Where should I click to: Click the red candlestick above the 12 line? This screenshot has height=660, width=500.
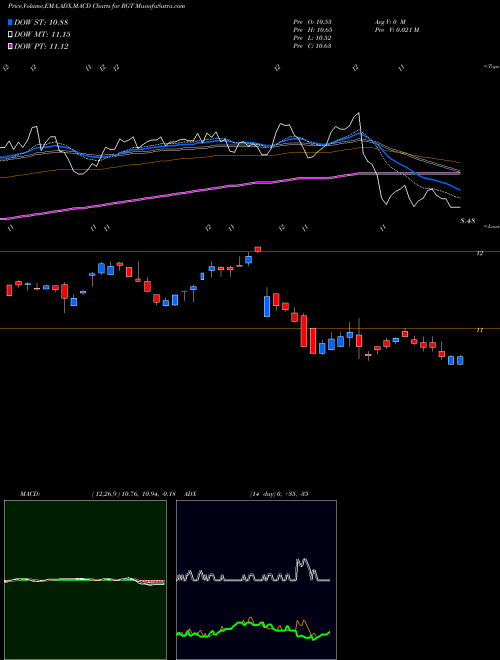(x=258, y=249)
